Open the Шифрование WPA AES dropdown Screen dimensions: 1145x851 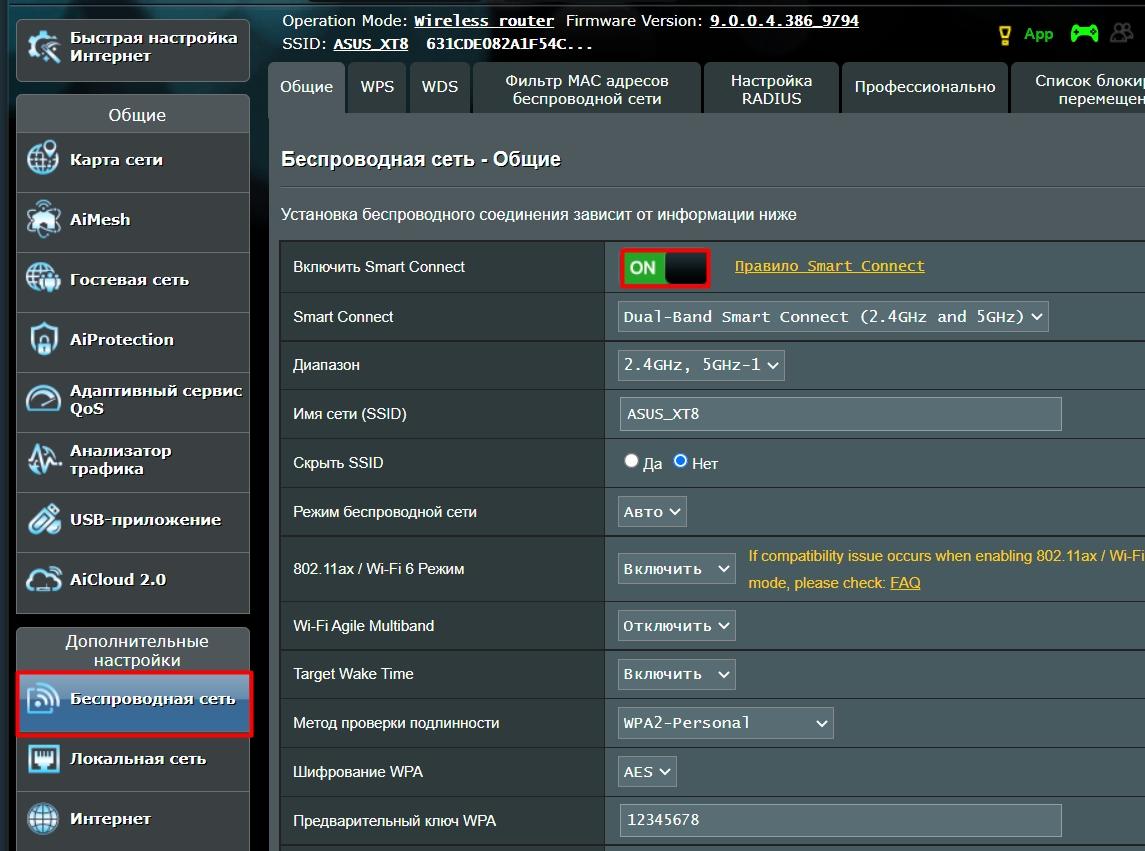point(647,772)
